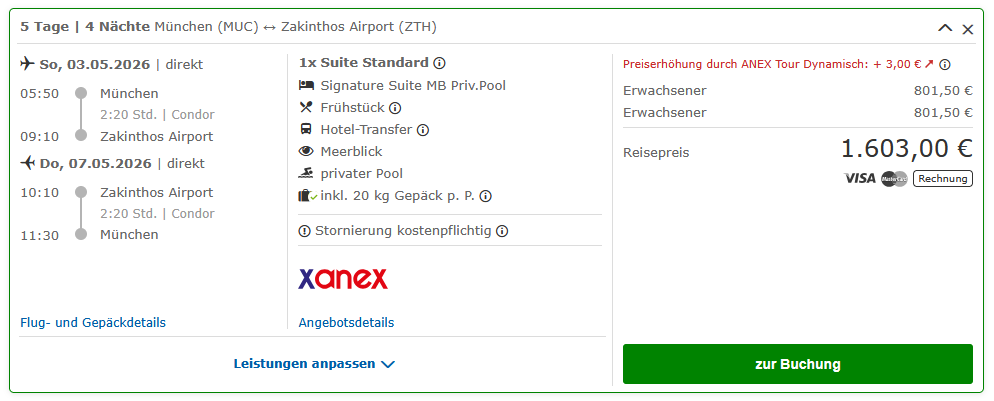Viewport: 994px width, 401px height.
Task: Click the return flight date Do, 07.05.2026
Action: click(x=96, y=164)
